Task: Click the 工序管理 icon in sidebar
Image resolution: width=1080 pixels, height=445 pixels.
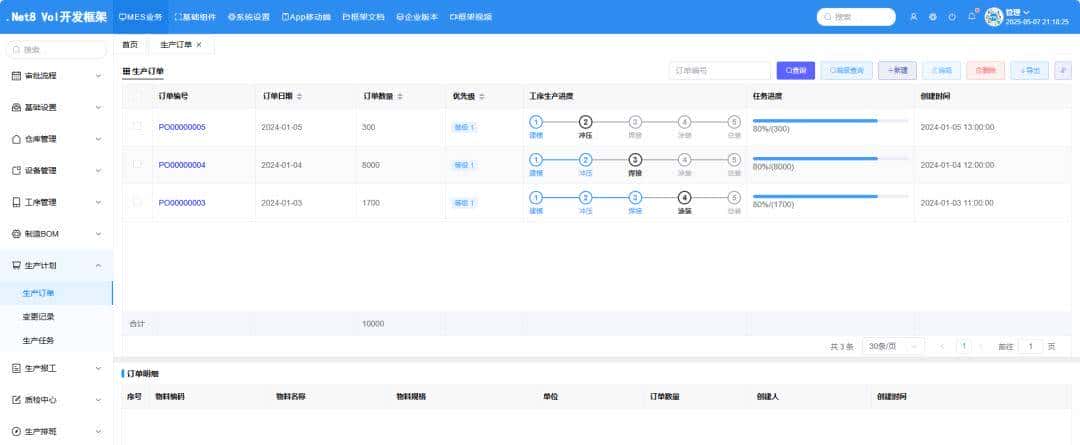Action: pyautogui.click(x=17, y=203)
